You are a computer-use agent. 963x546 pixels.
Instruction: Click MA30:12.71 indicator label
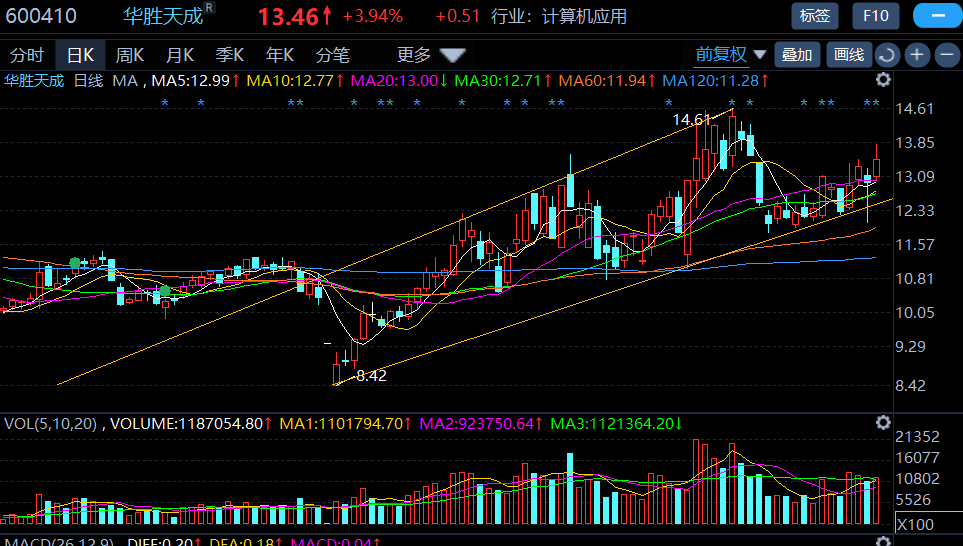tap(503, 80)
